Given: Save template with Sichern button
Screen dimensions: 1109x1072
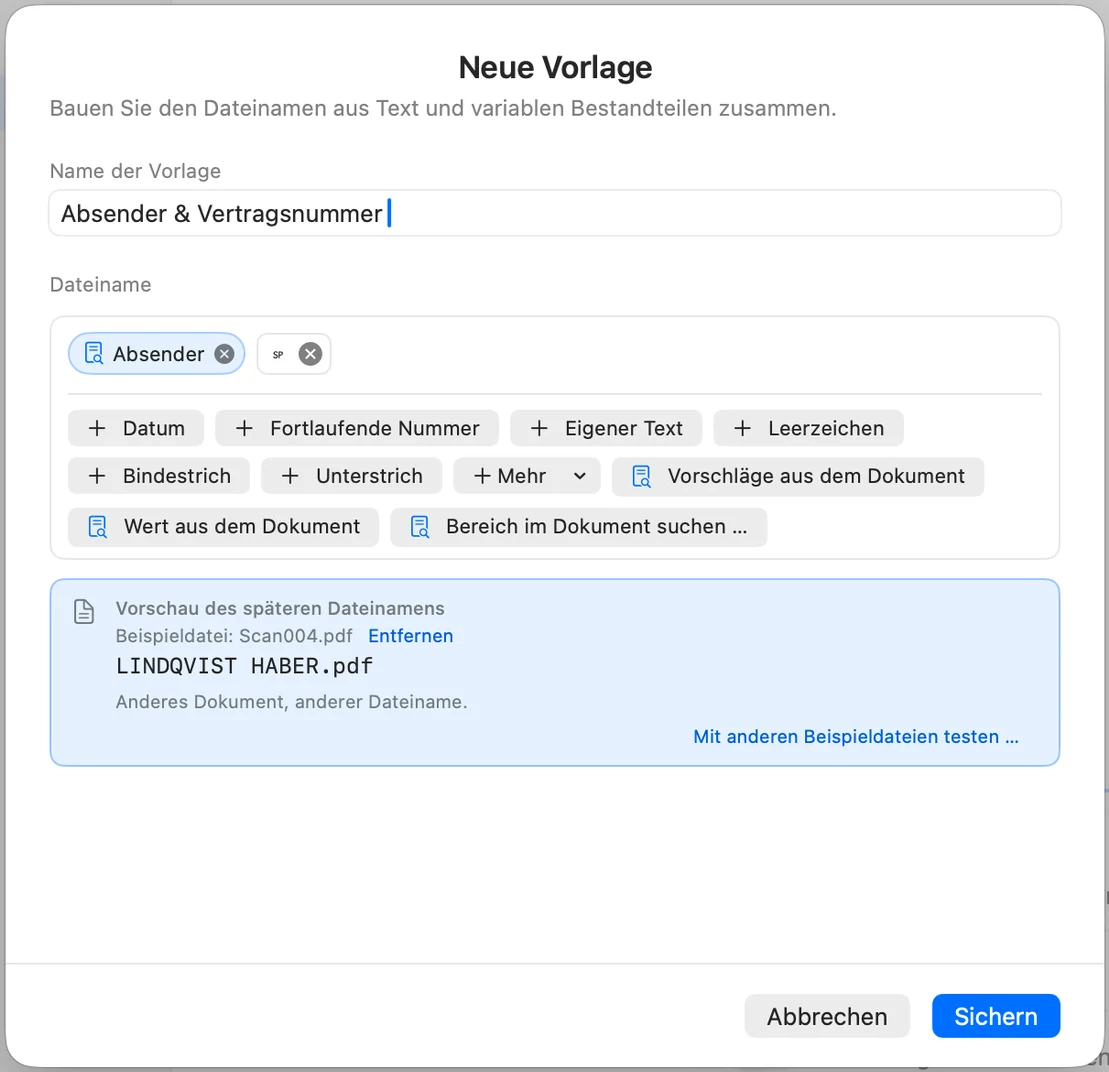Looking at the screenshot, I should pos(996,1016).
